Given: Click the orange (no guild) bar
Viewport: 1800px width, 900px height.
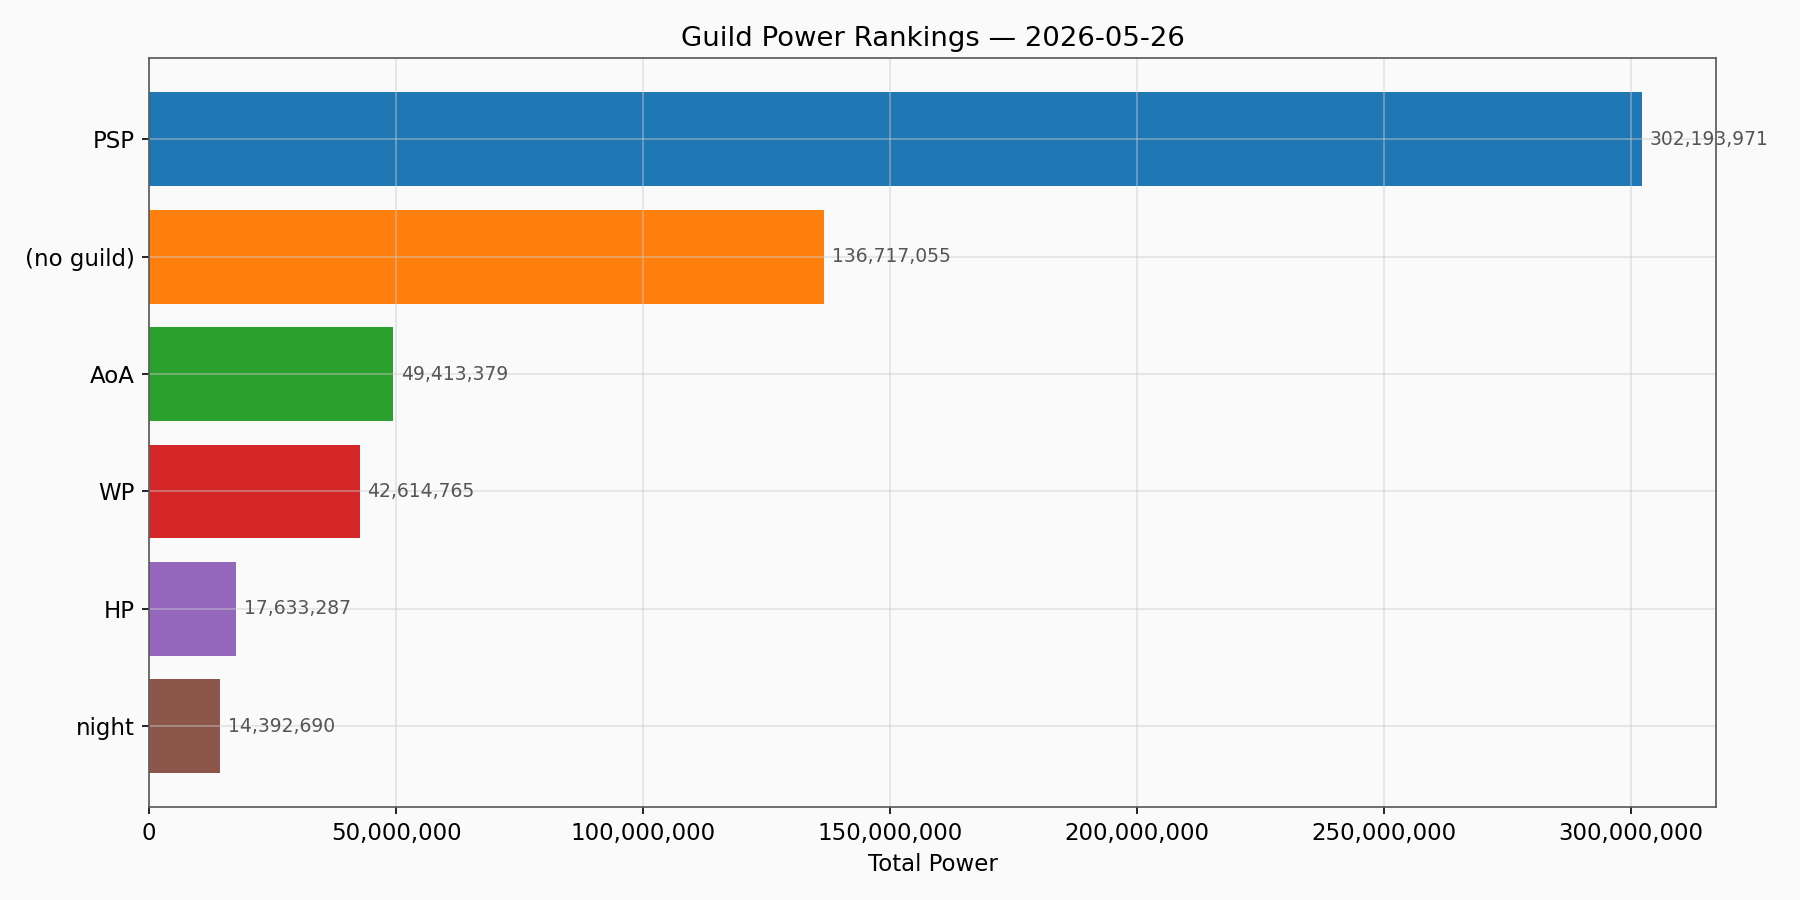Looking at the screenshot, I should click(x=486, y=257).
